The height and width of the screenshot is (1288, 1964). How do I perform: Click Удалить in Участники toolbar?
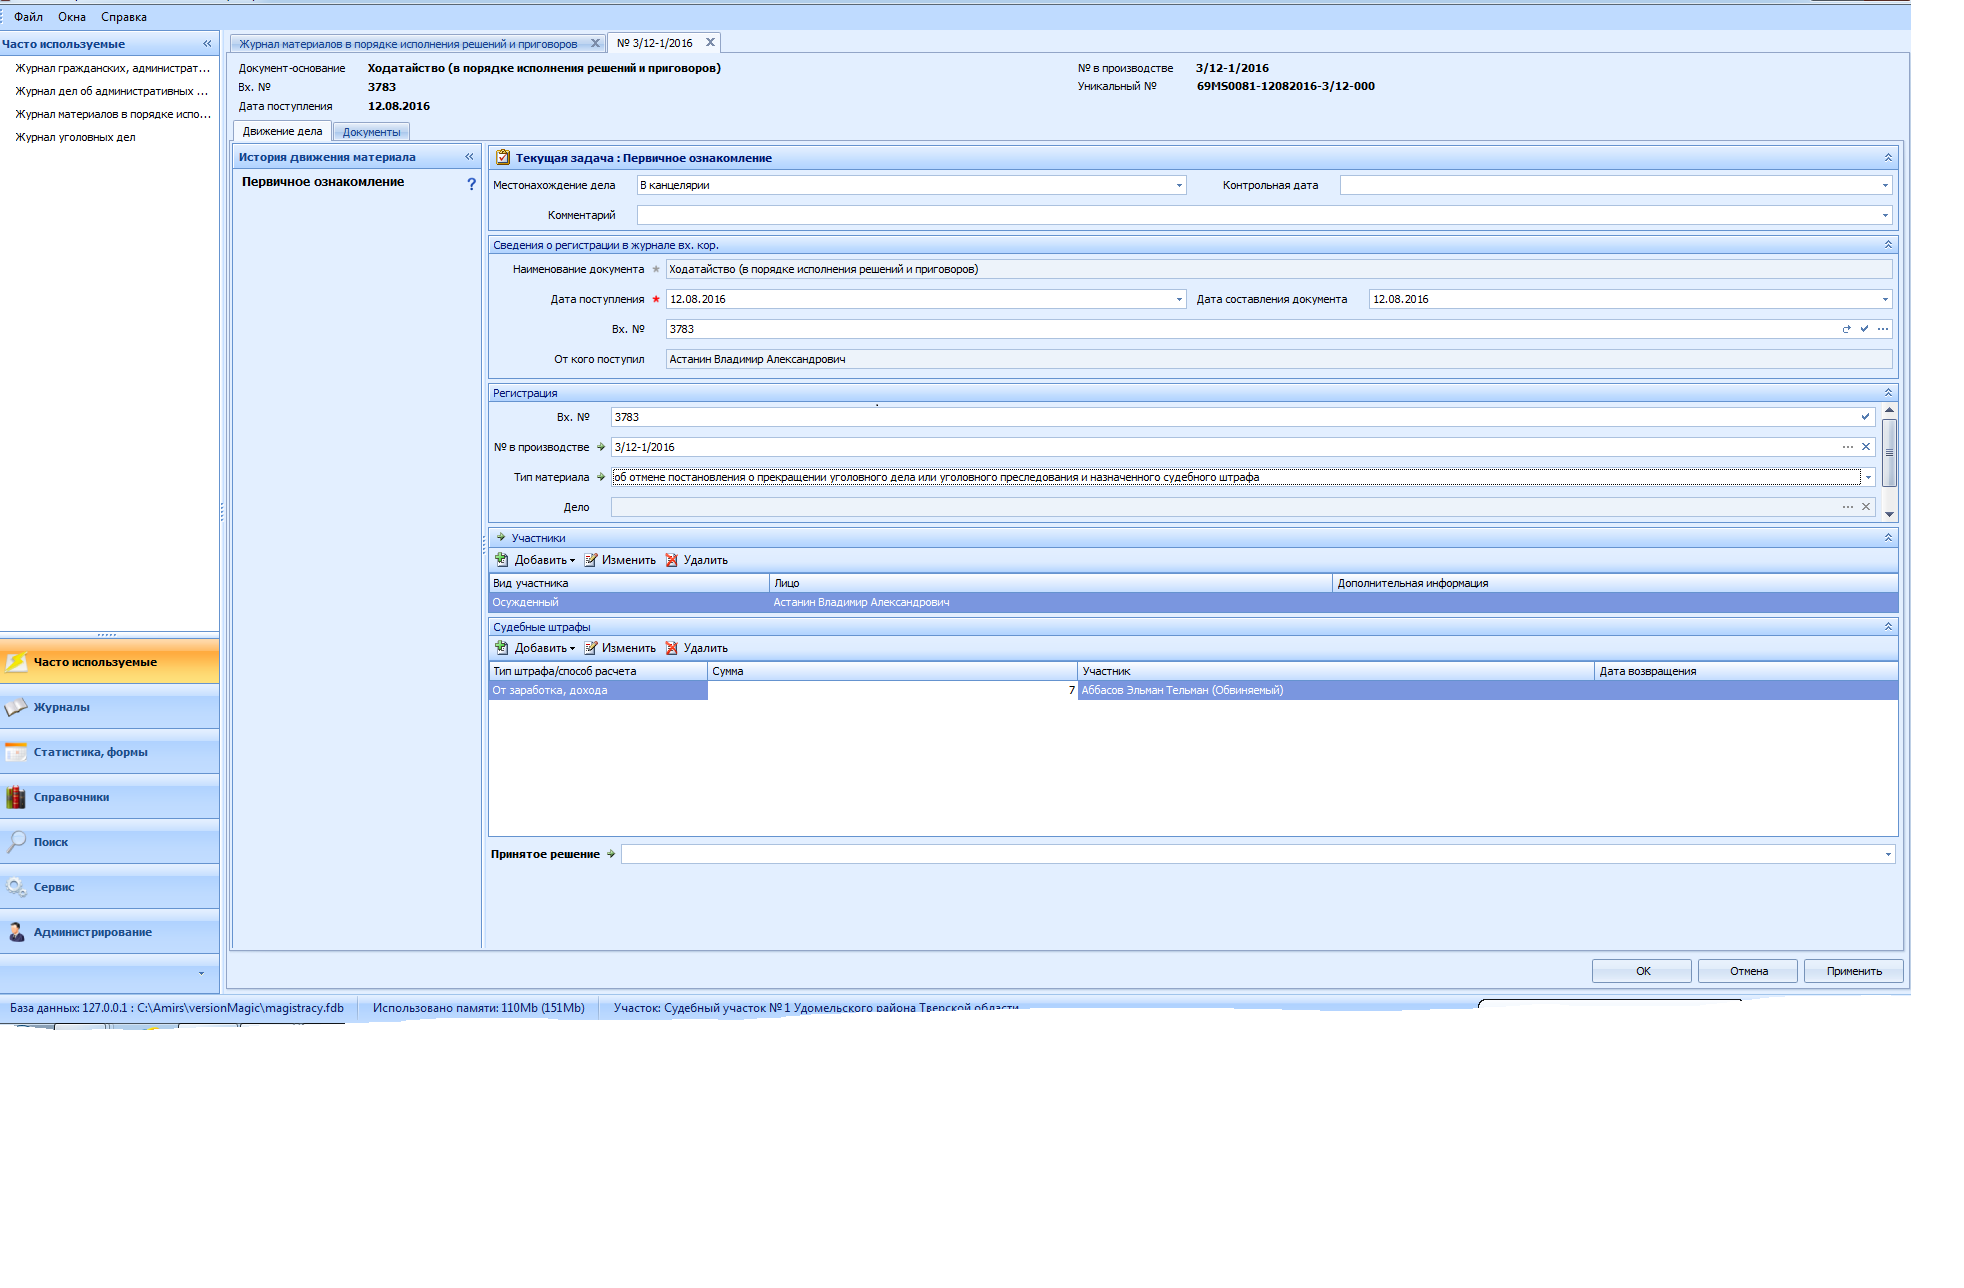click(x=697, y=560)
